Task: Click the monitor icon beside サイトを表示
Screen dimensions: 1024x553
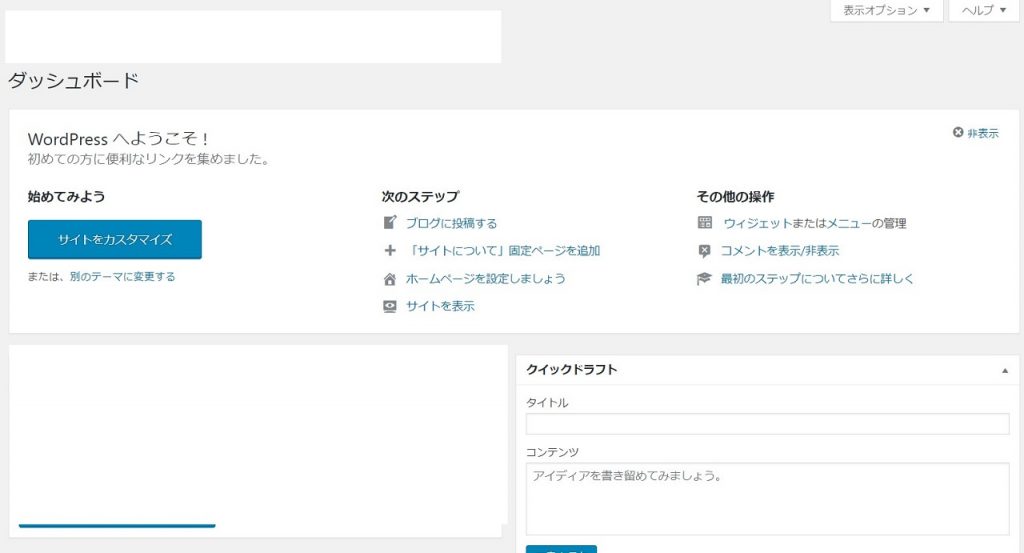Action: (390, 306)
